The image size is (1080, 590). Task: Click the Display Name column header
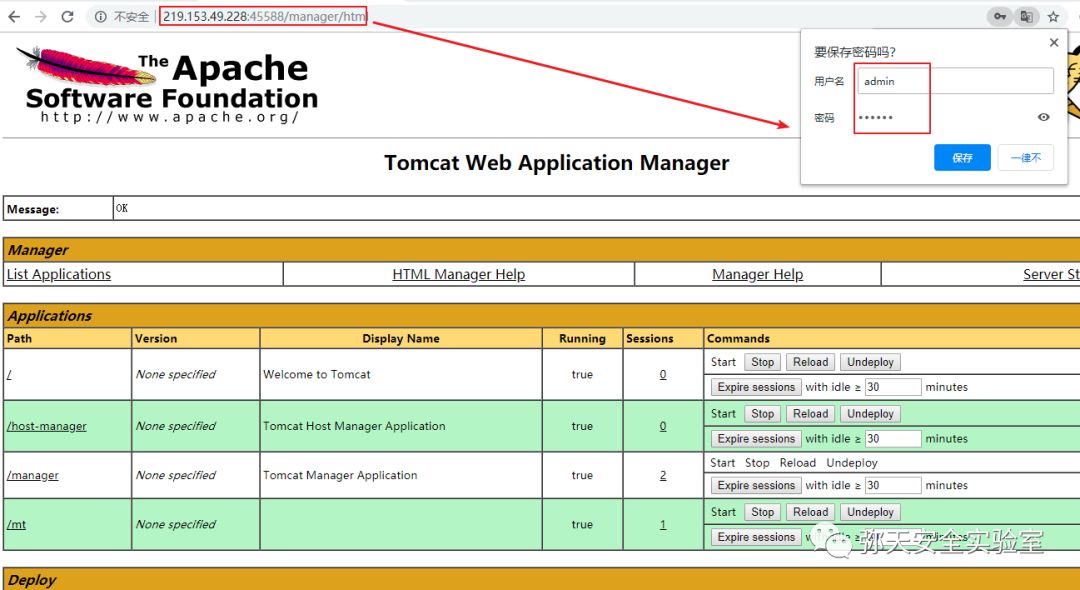click(401, 338)
